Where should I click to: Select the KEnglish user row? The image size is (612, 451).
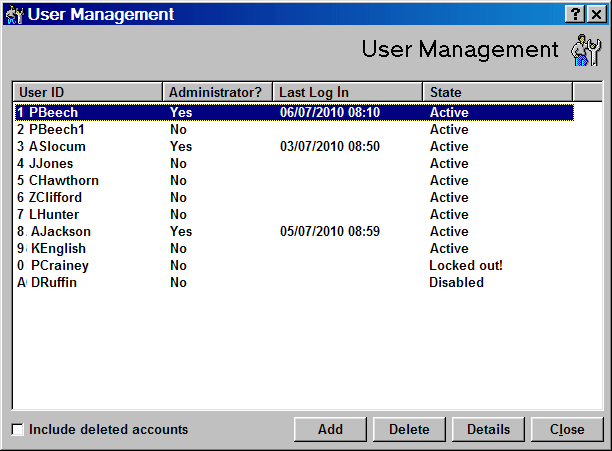click(294, 248)
